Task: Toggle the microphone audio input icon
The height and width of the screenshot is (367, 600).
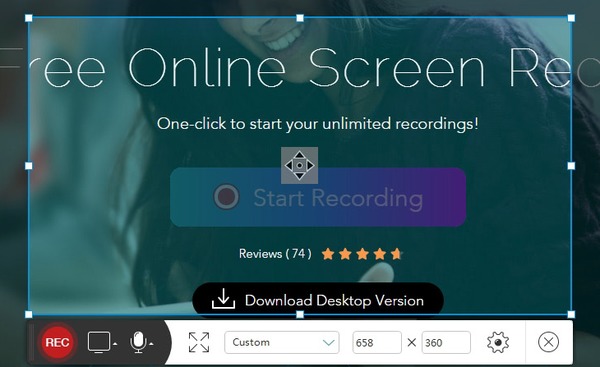Action: click(138, 342)
